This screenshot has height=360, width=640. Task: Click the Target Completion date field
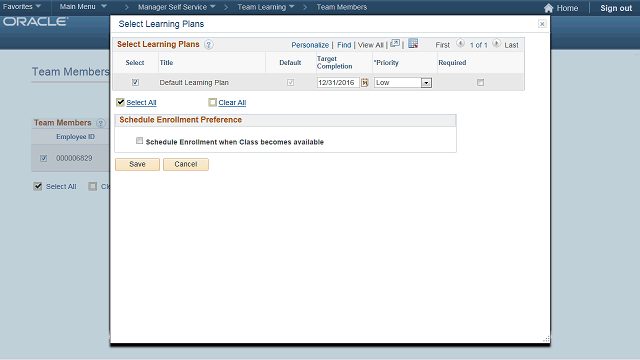(x=338, y=82)
